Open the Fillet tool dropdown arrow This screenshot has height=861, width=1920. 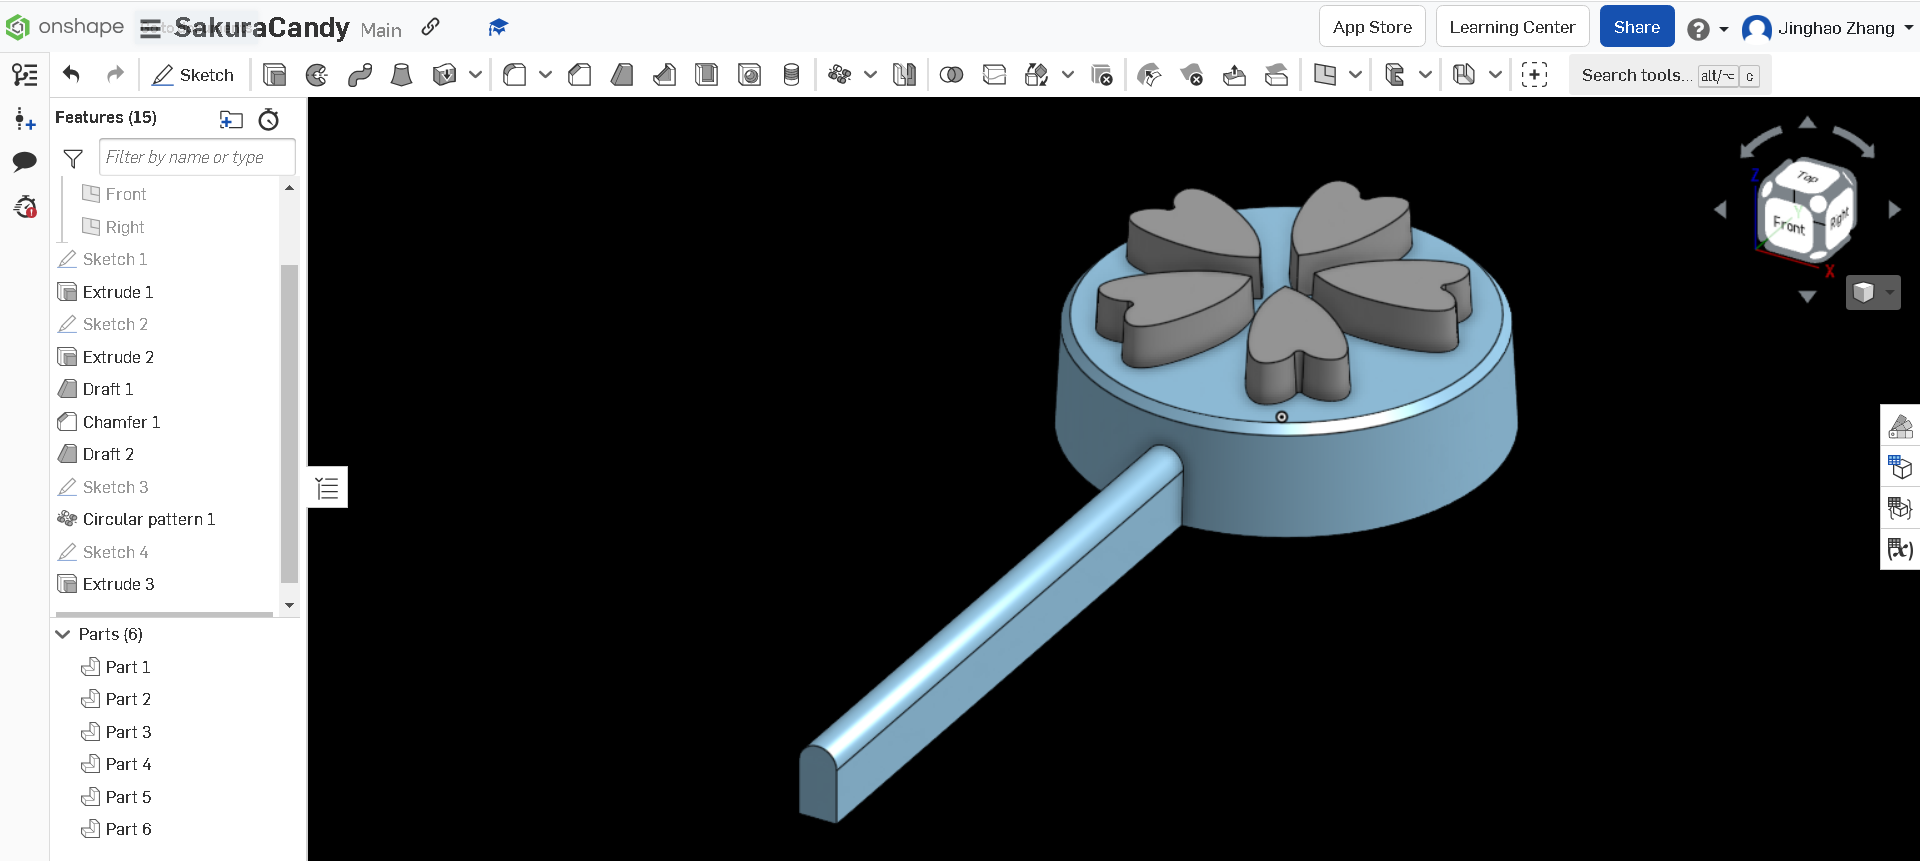[x=545, y=75]
